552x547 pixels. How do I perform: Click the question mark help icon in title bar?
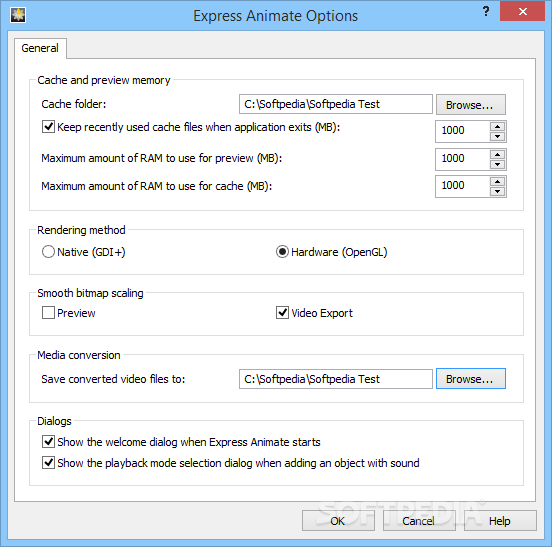click(x=486, y=12)
